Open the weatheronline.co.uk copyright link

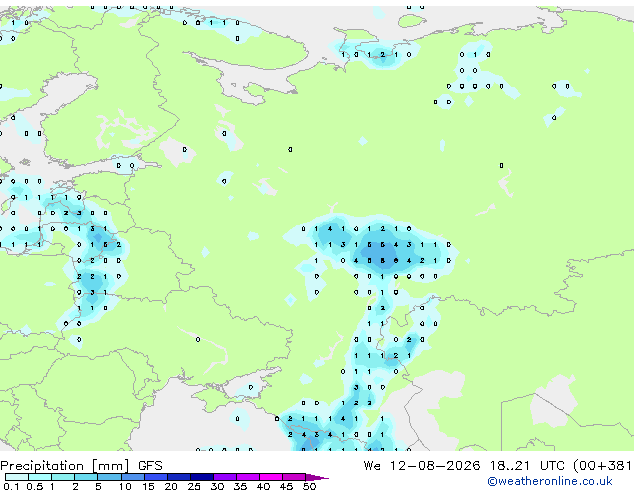click(x=550, y=481)
